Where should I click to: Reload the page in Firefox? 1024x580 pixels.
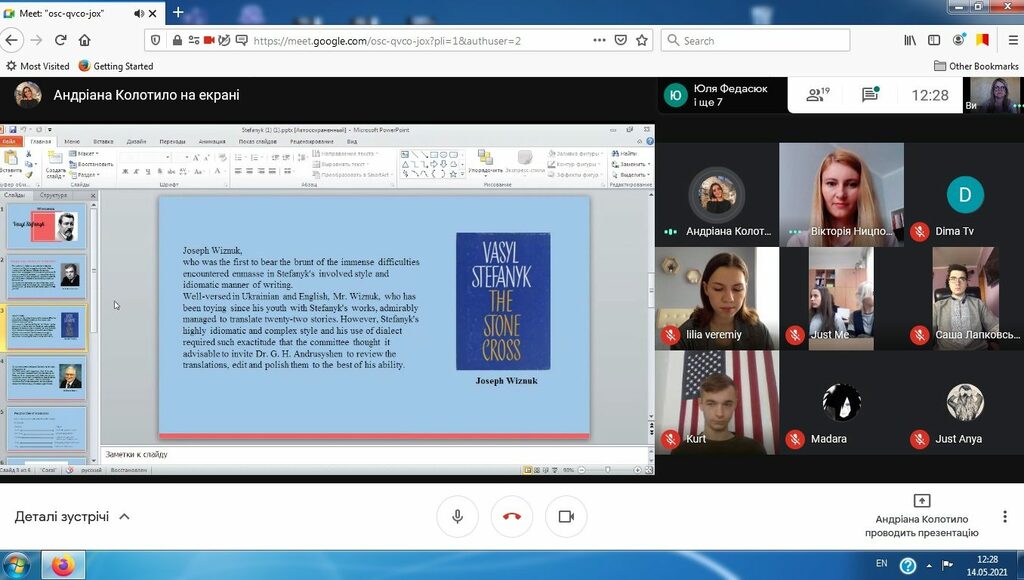(x=60, y=40)
